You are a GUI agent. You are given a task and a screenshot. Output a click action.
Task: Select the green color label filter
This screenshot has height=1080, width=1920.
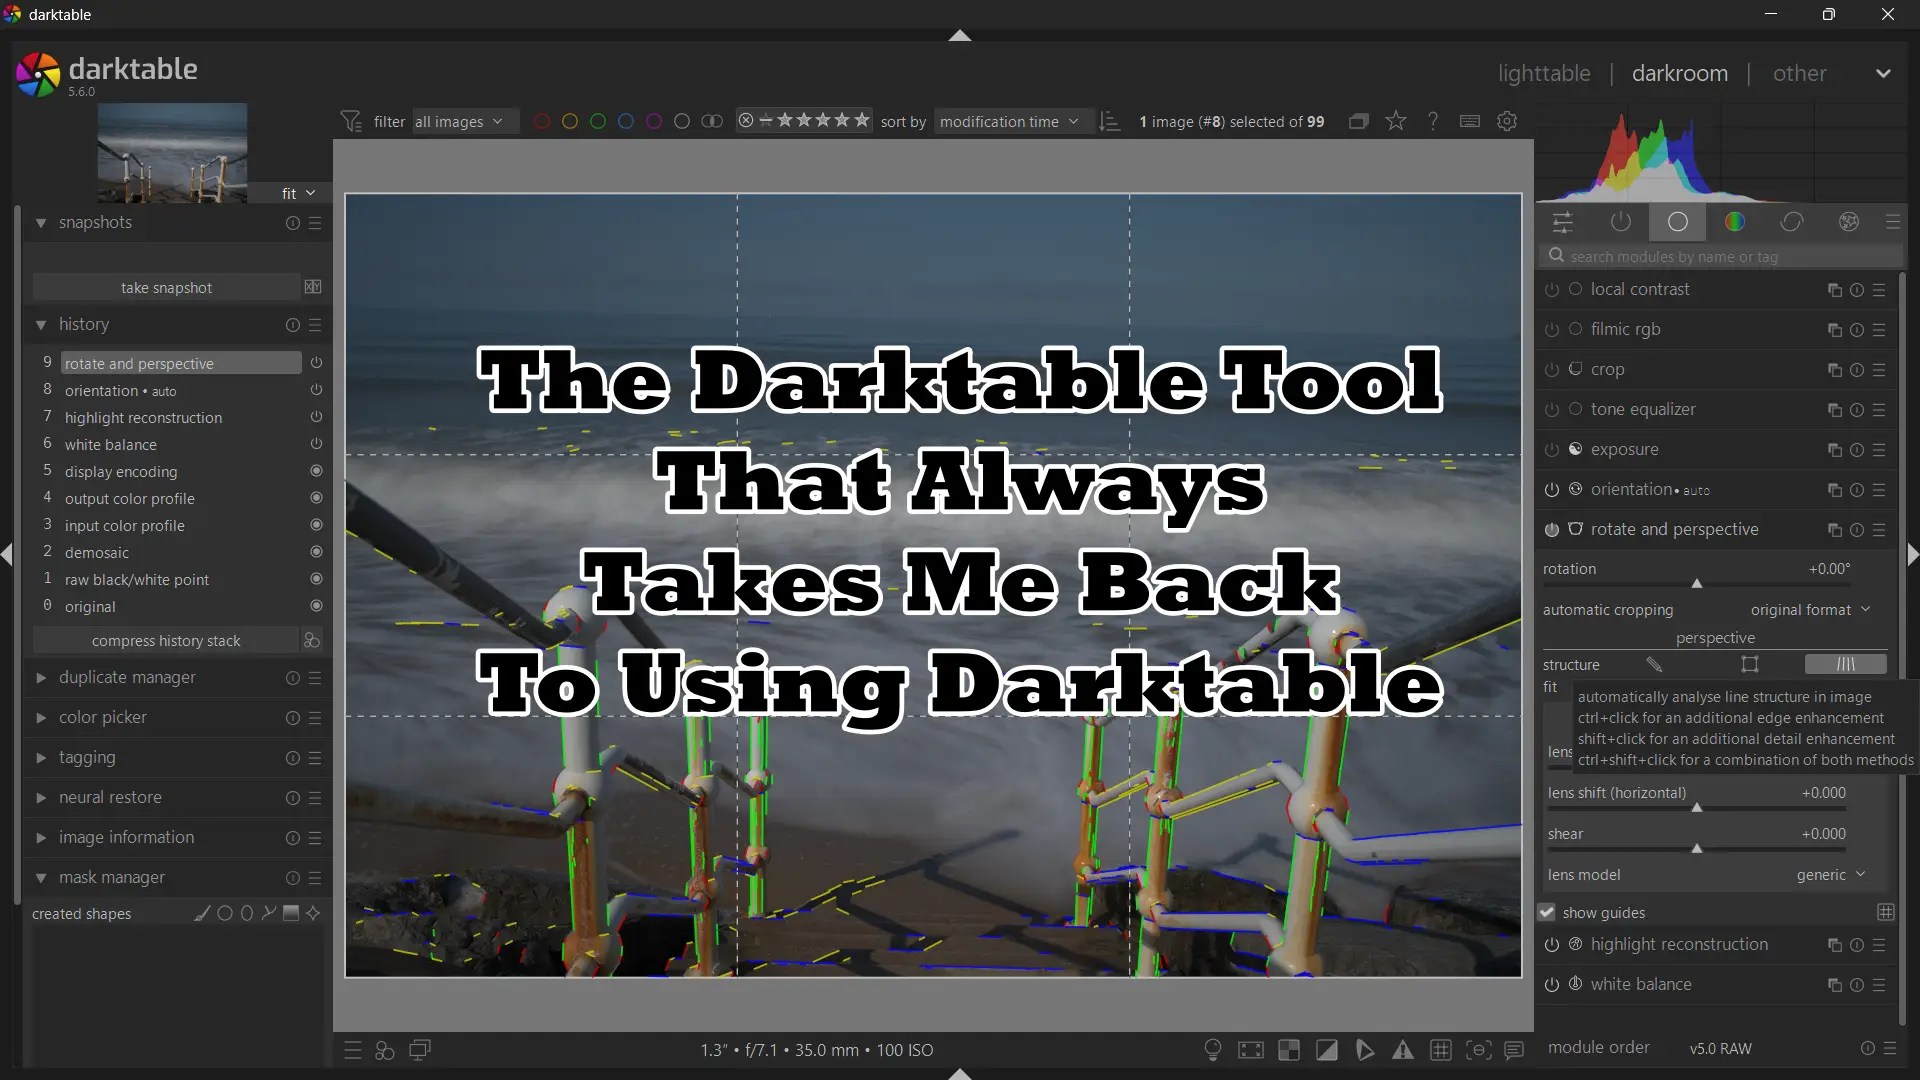pos(598,122)
